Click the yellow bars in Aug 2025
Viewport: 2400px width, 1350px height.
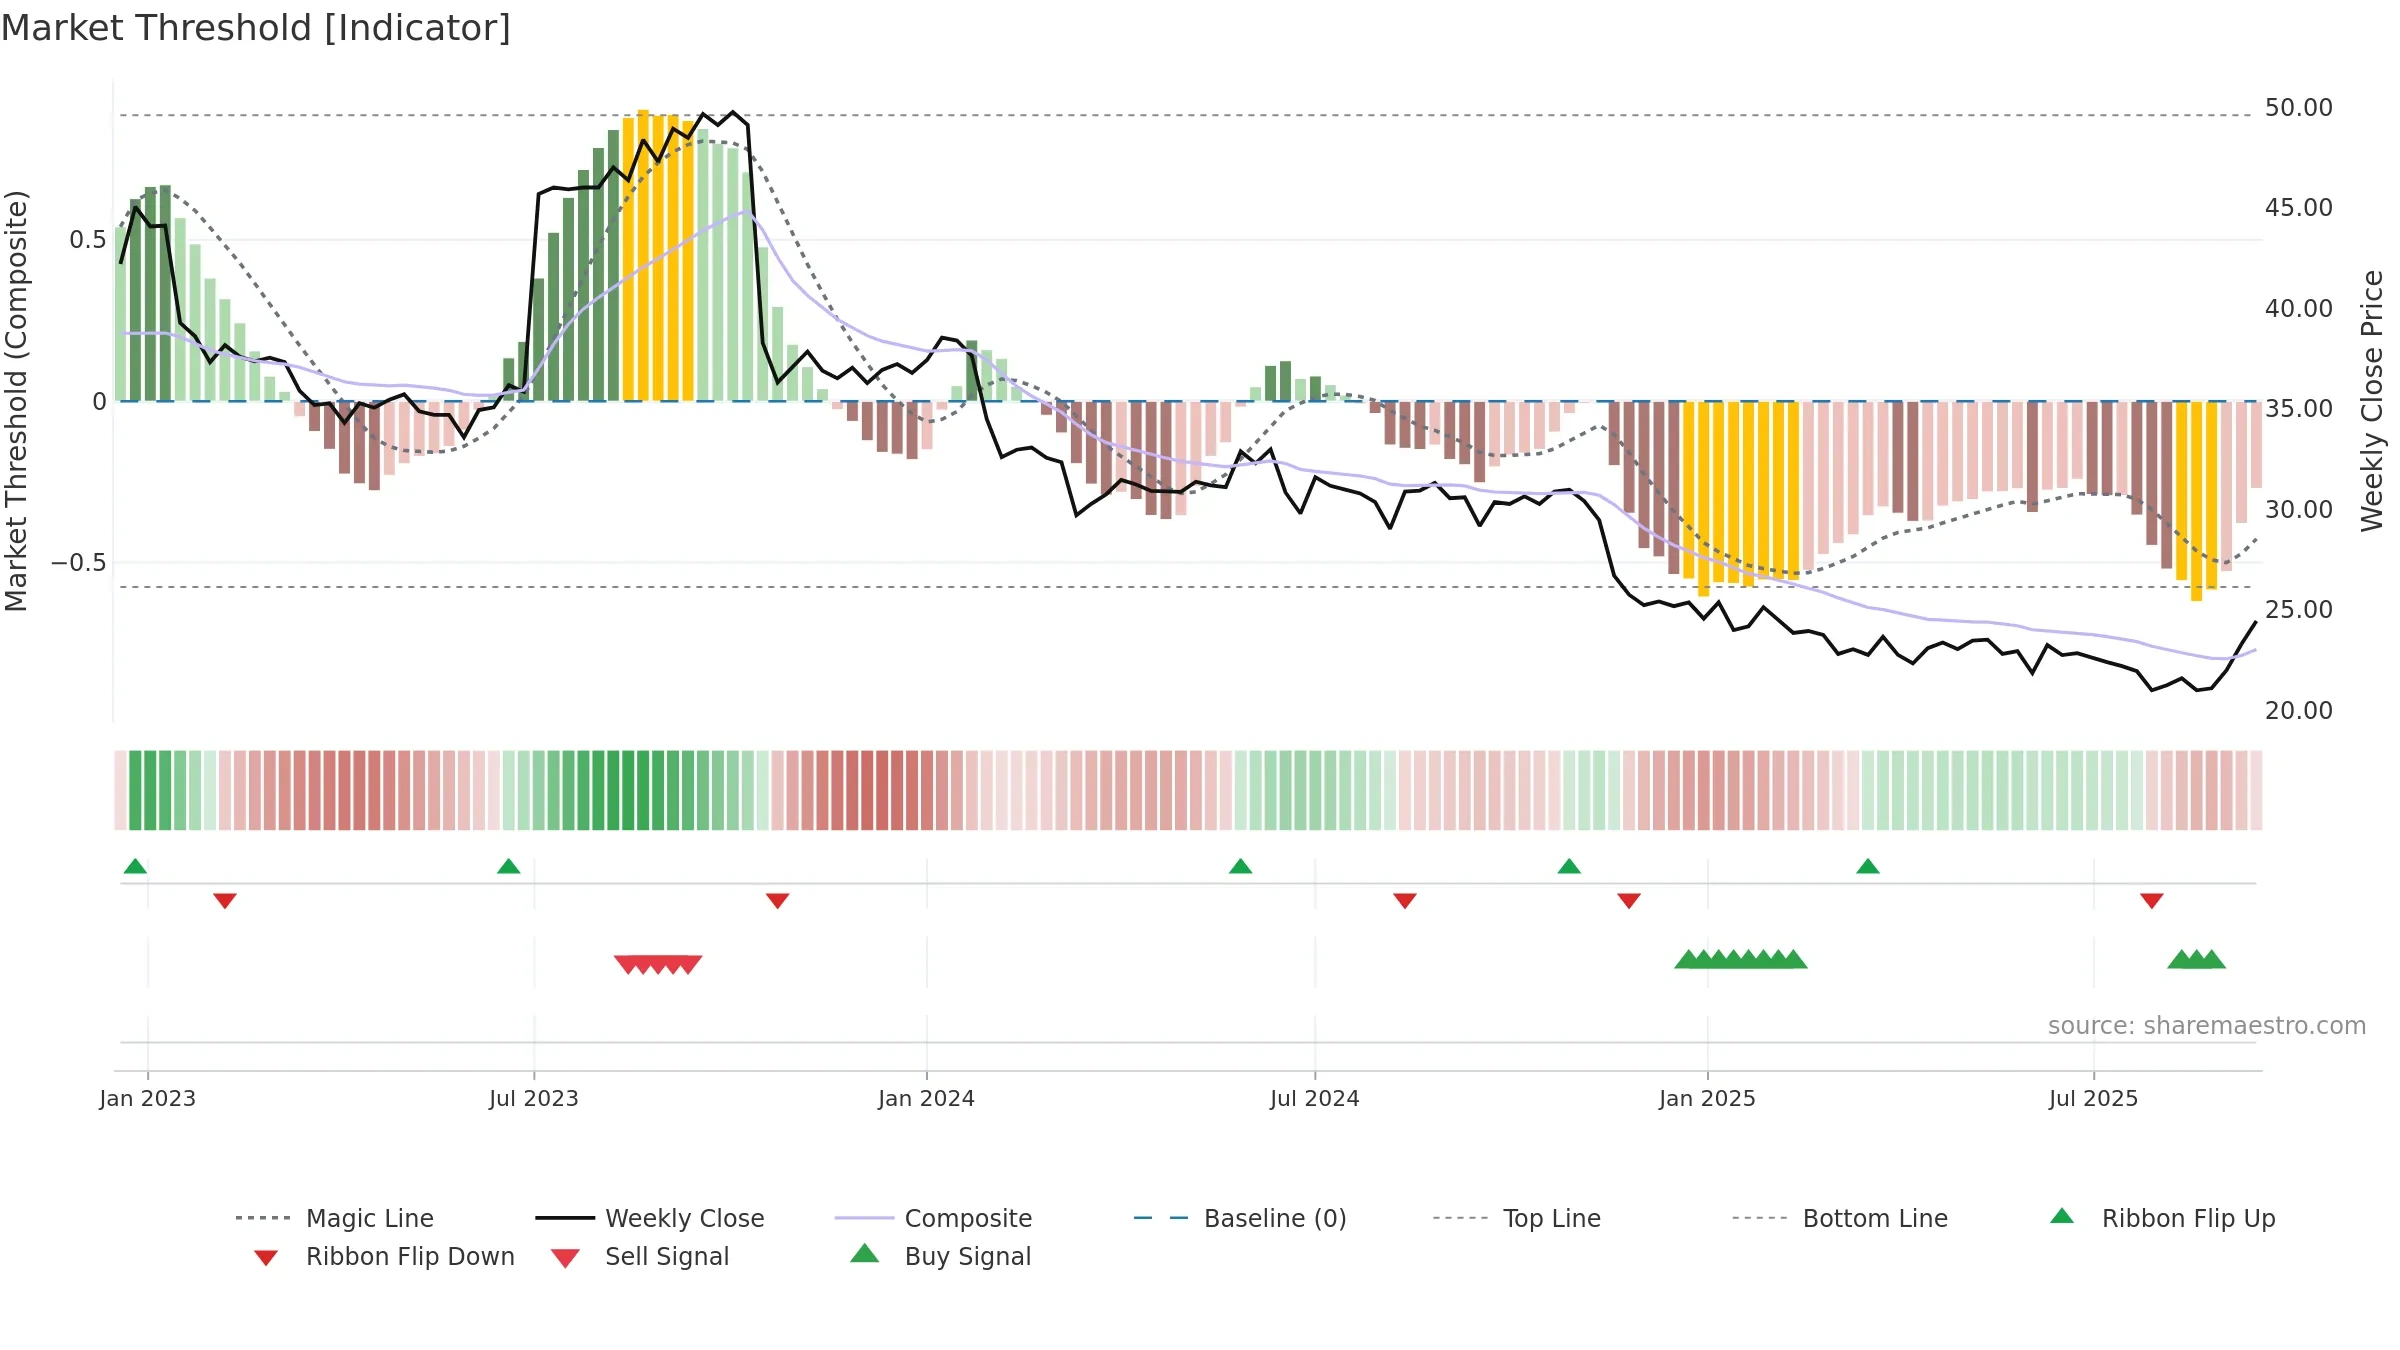point(2196,500)
